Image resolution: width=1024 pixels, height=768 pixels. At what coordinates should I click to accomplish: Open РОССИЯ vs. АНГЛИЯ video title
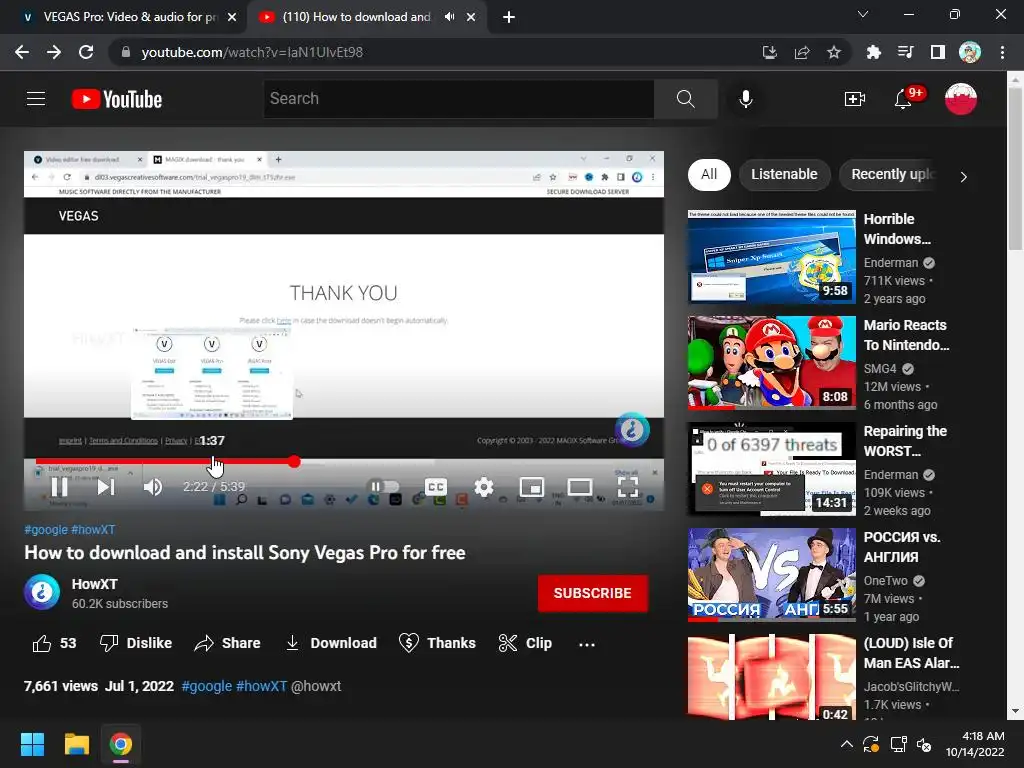tap(901, 547)
